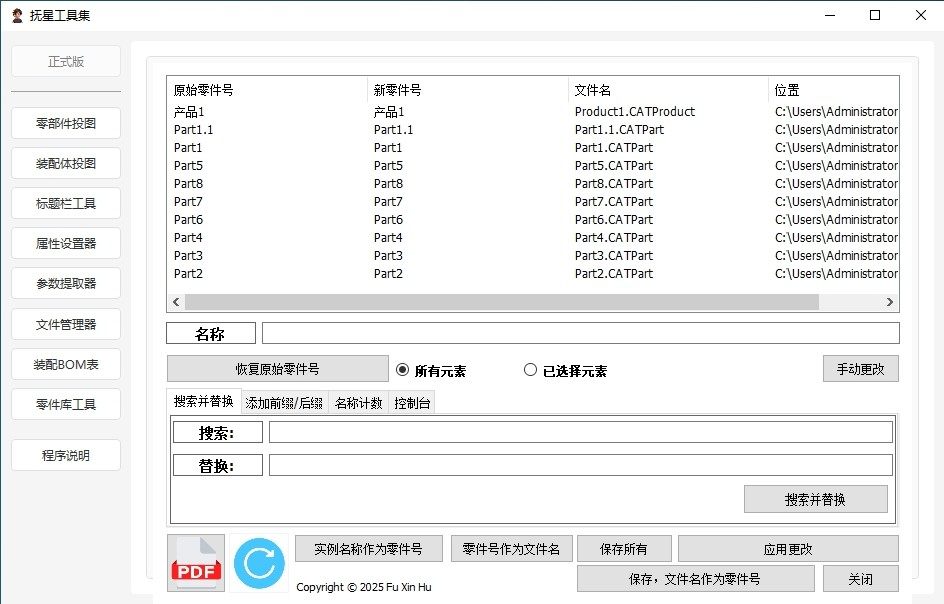Viewport: 944px width, 604px height.
Task: Open the 文件管理器 panel
Action: [66, 325]
